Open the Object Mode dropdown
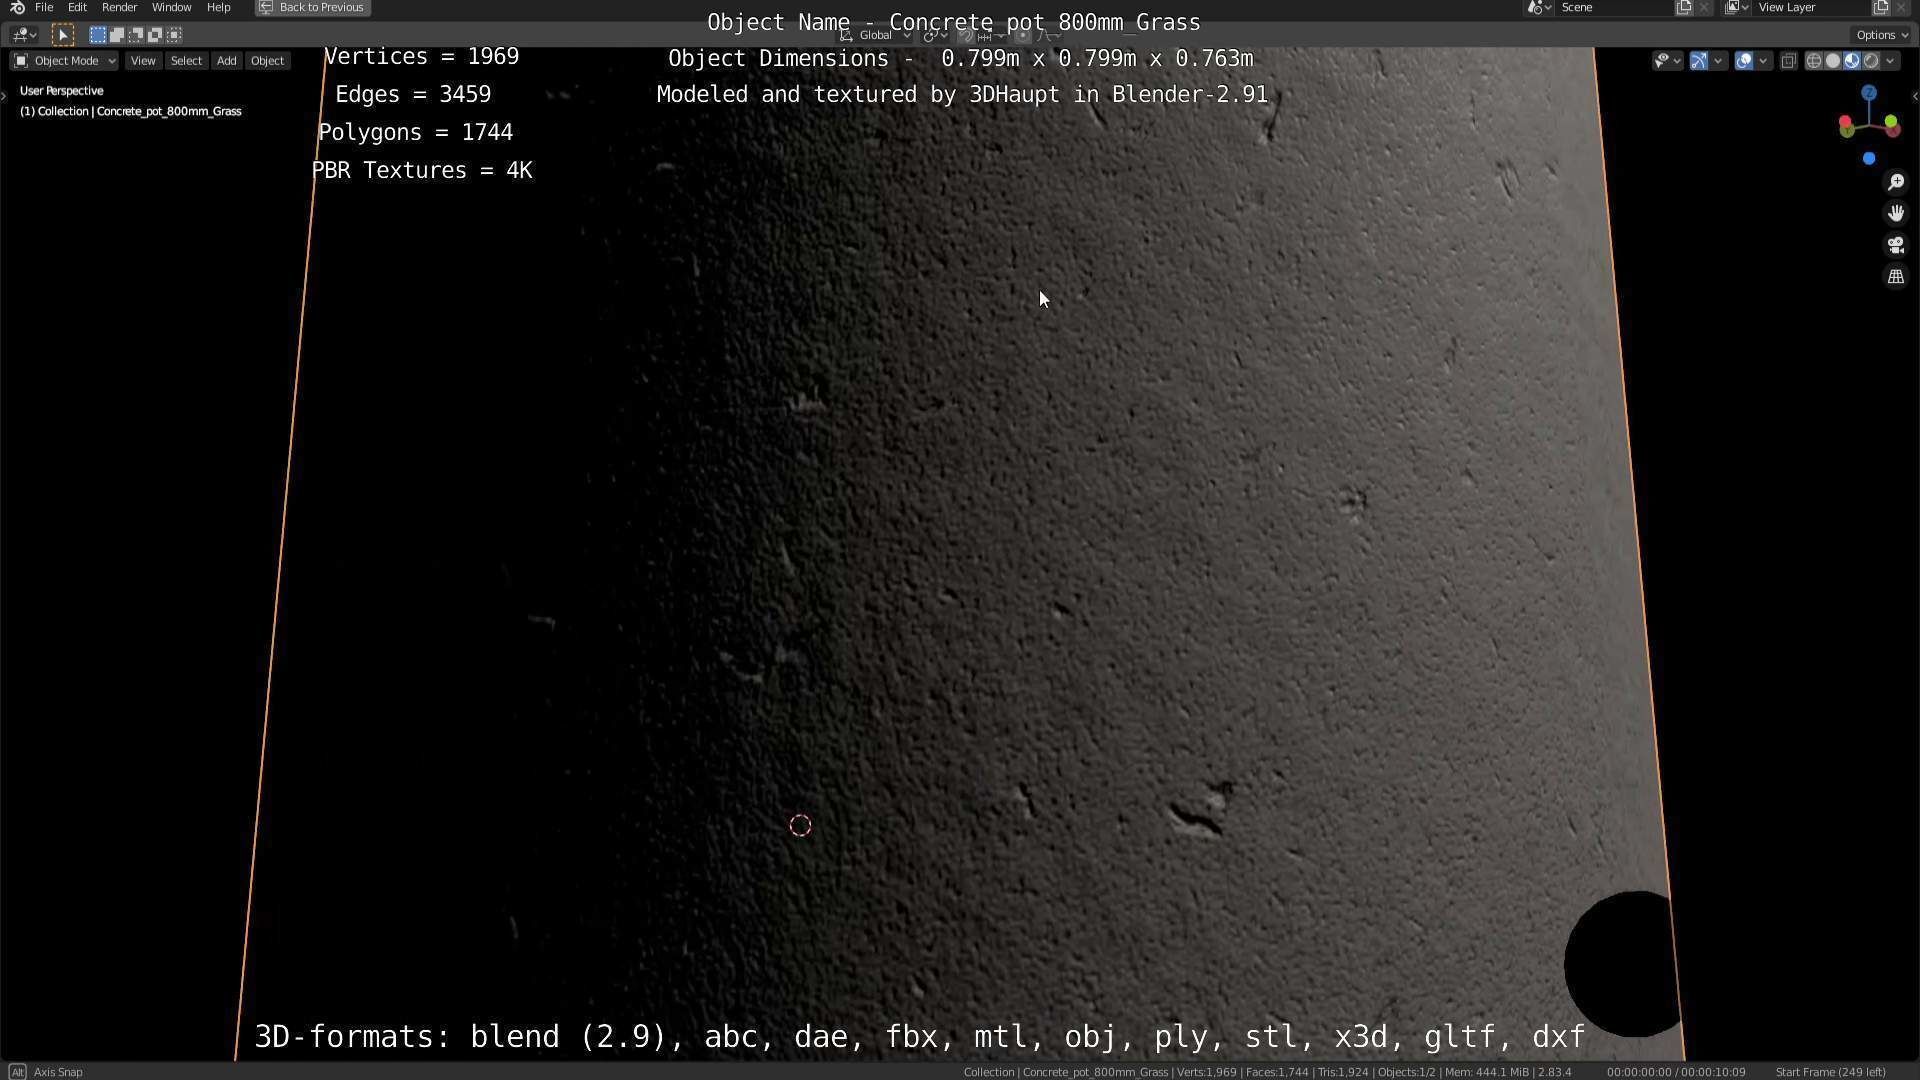 pos(65,61)
